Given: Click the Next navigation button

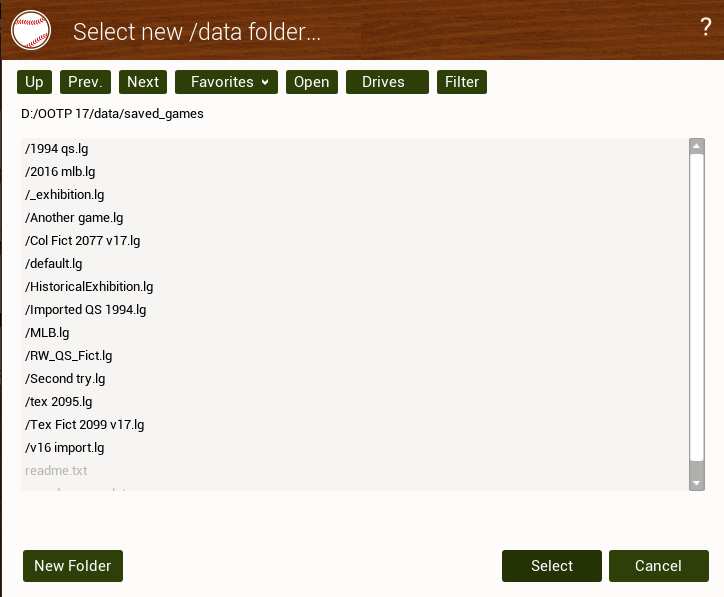Looking at the screenshot, I should (143, 82).
